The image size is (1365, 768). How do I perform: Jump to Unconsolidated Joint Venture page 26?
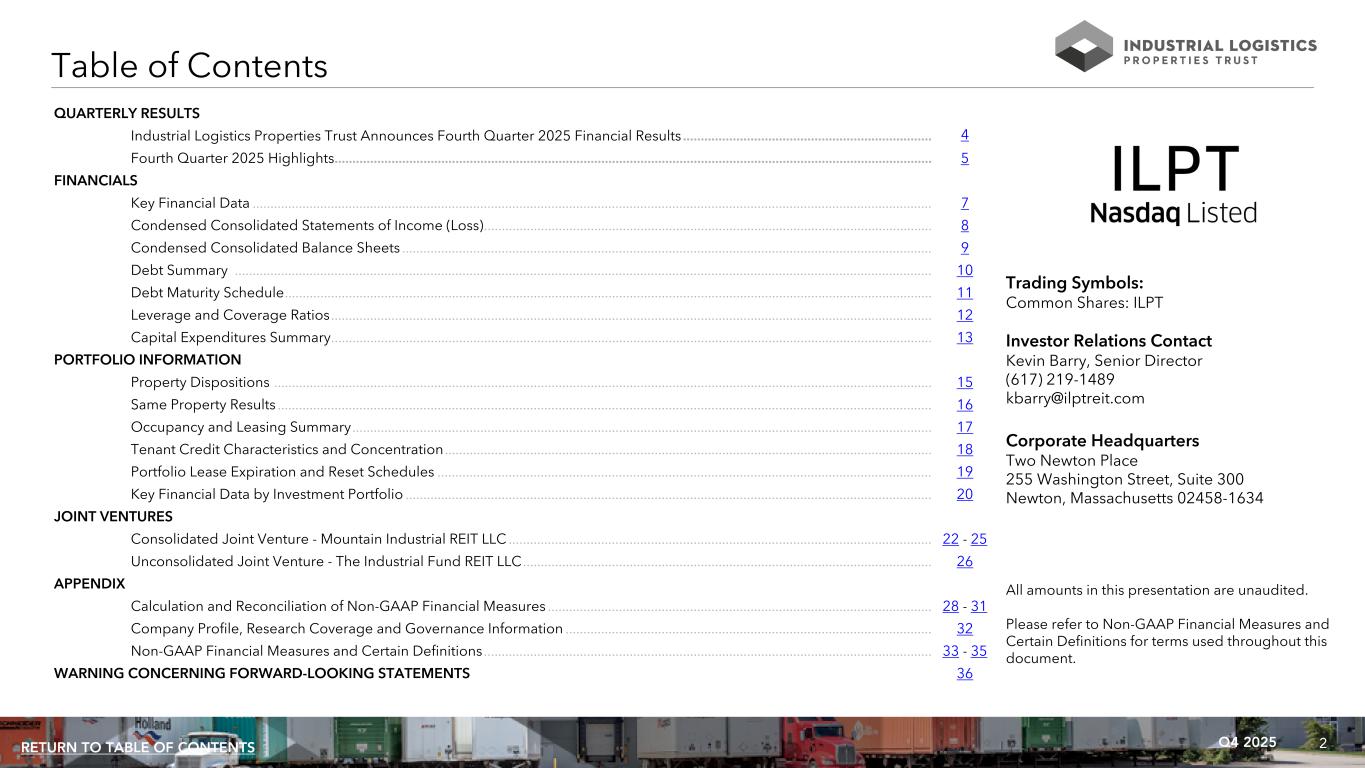click(964, 562)
